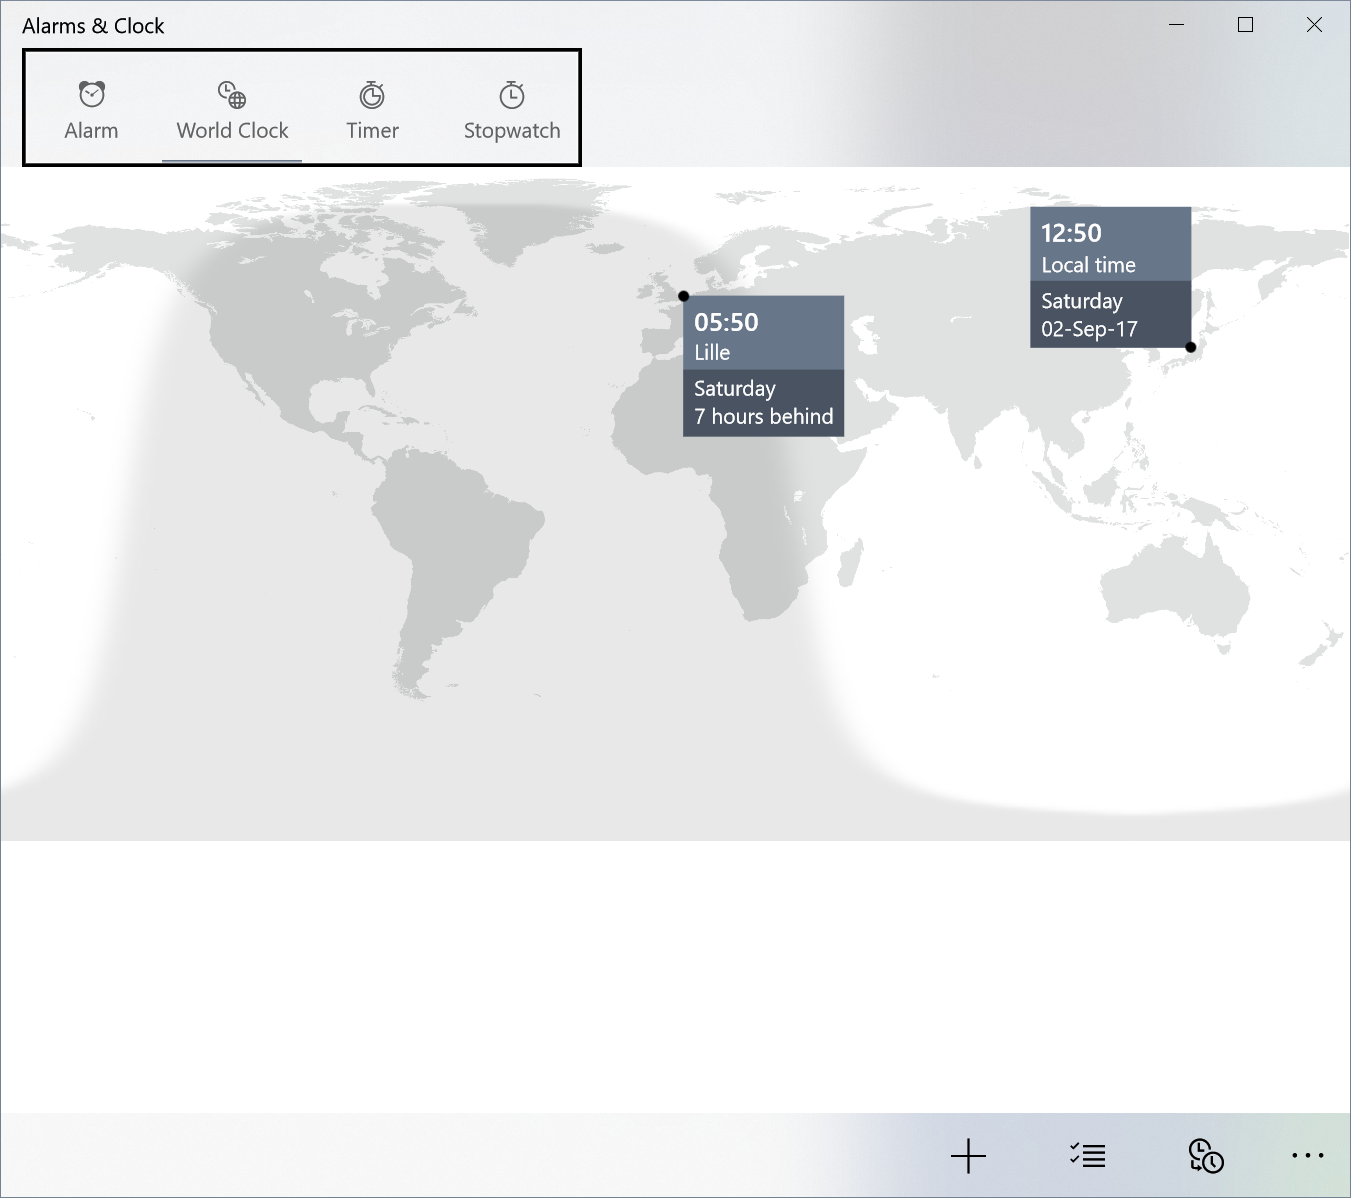Screen dimensions: 1351x1198
Task: Click the local time location dot
Action: click(1191, 347)
